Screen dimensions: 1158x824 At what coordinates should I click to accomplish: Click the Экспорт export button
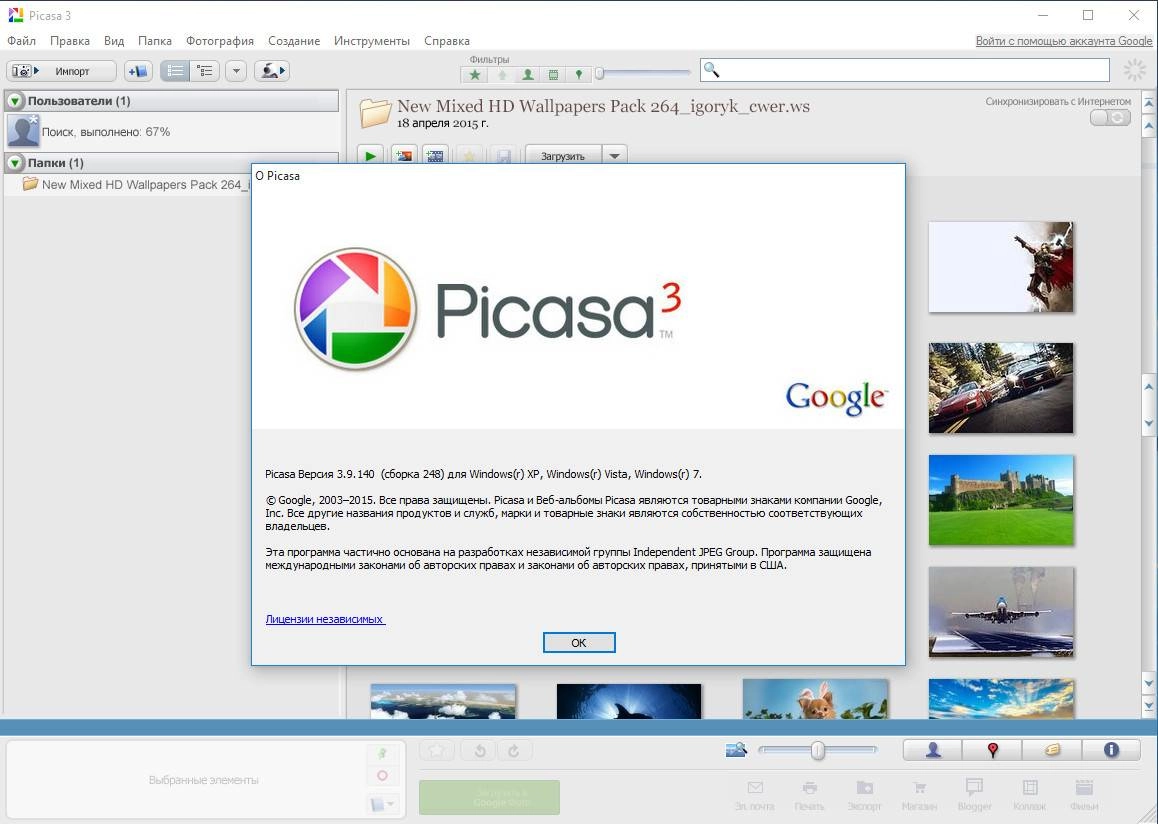(x=865, y=794)
